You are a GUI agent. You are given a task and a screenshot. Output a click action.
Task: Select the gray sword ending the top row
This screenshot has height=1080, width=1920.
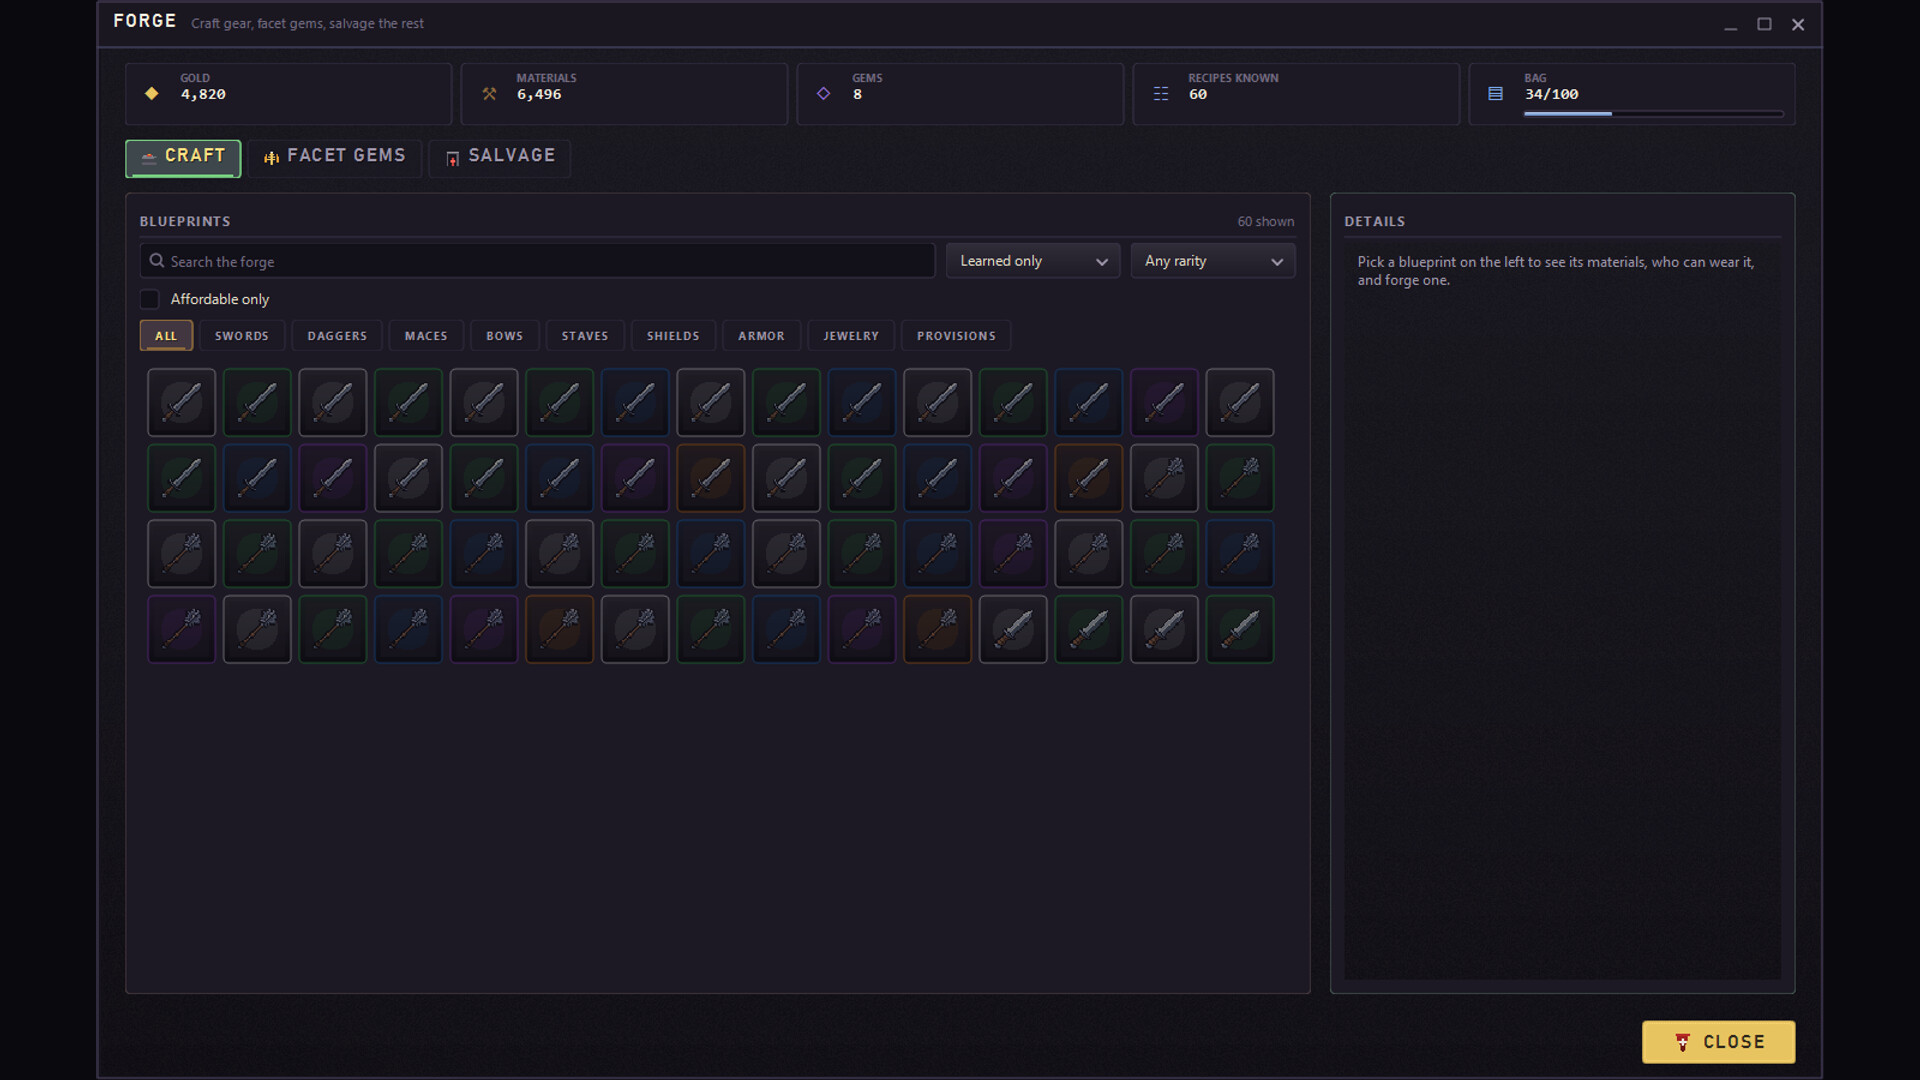tap(1240, 402)
